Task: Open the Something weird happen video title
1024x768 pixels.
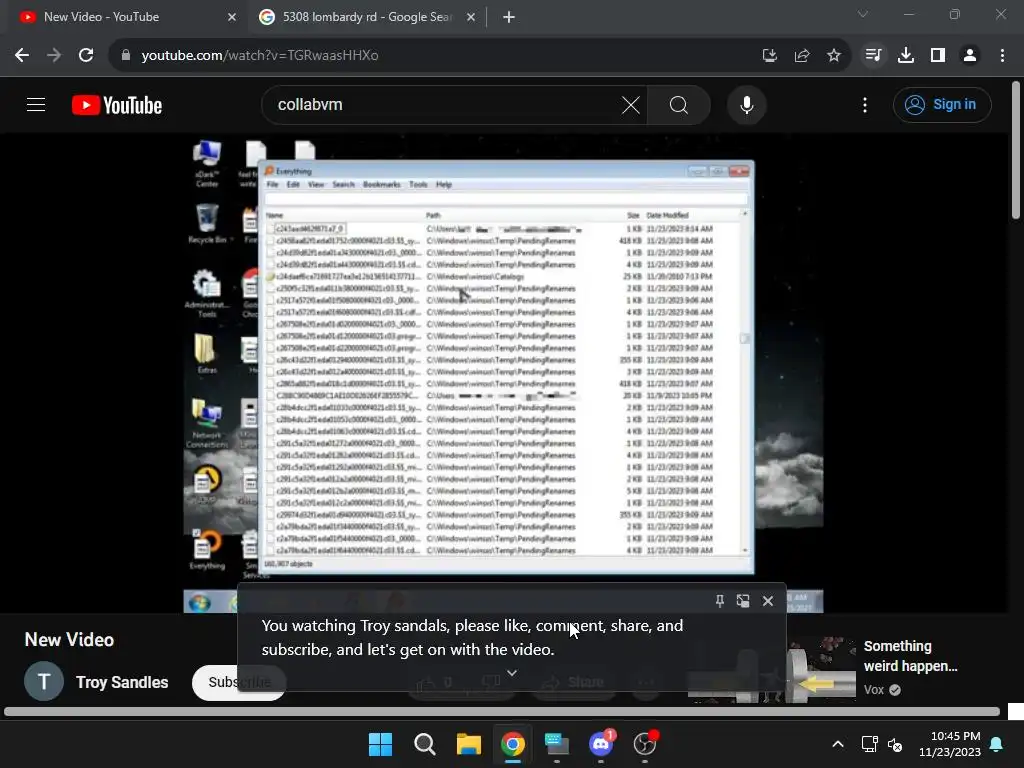Action: (x=910, y=656)
